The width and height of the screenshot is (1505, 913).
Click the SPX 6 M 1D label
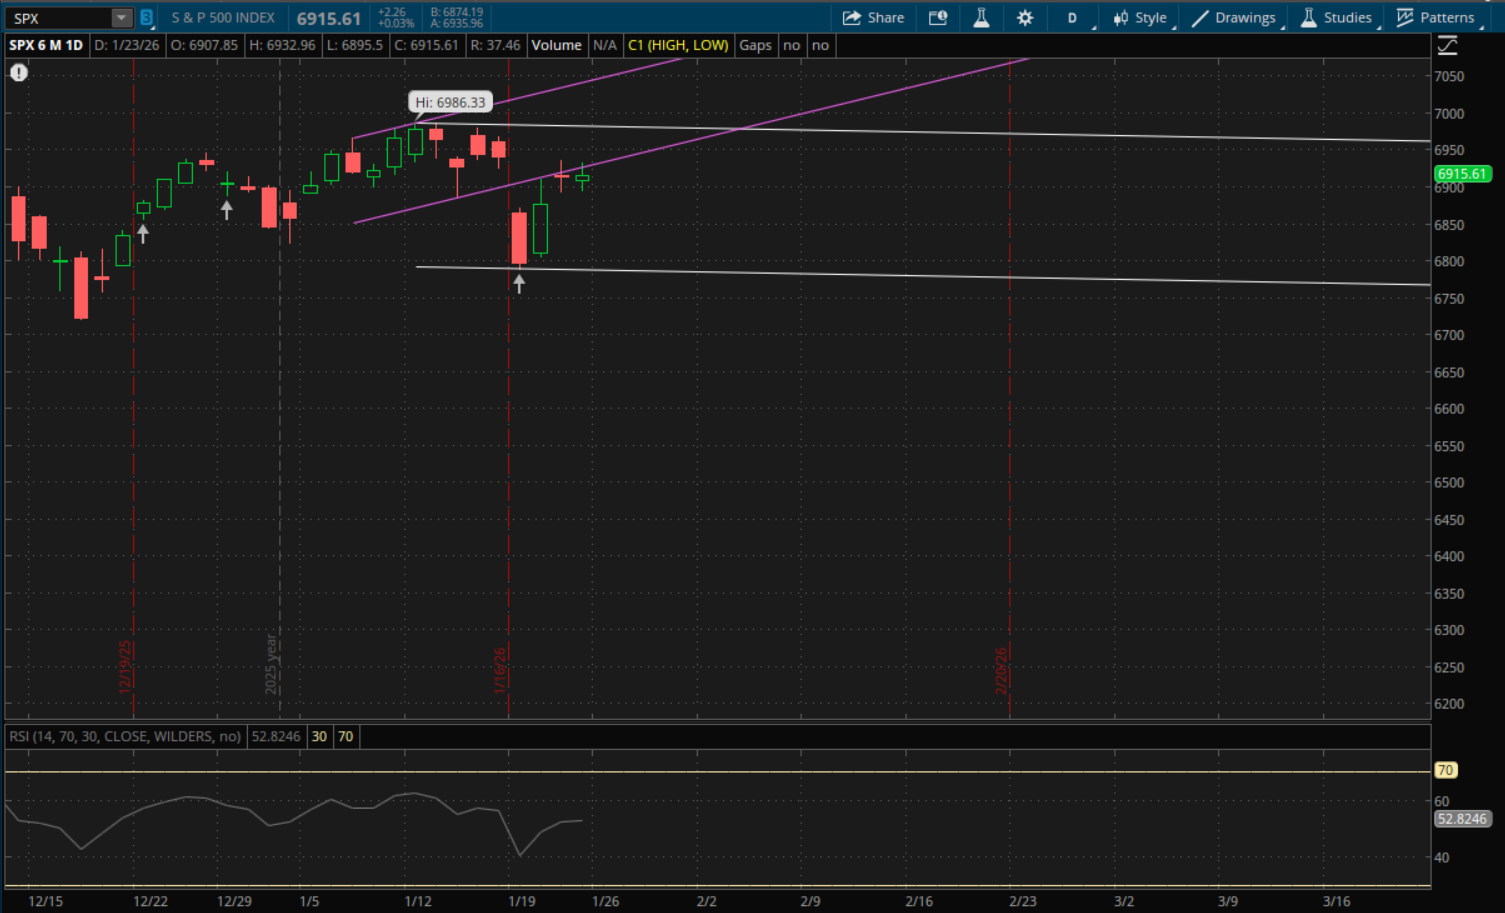click(46, 45)
